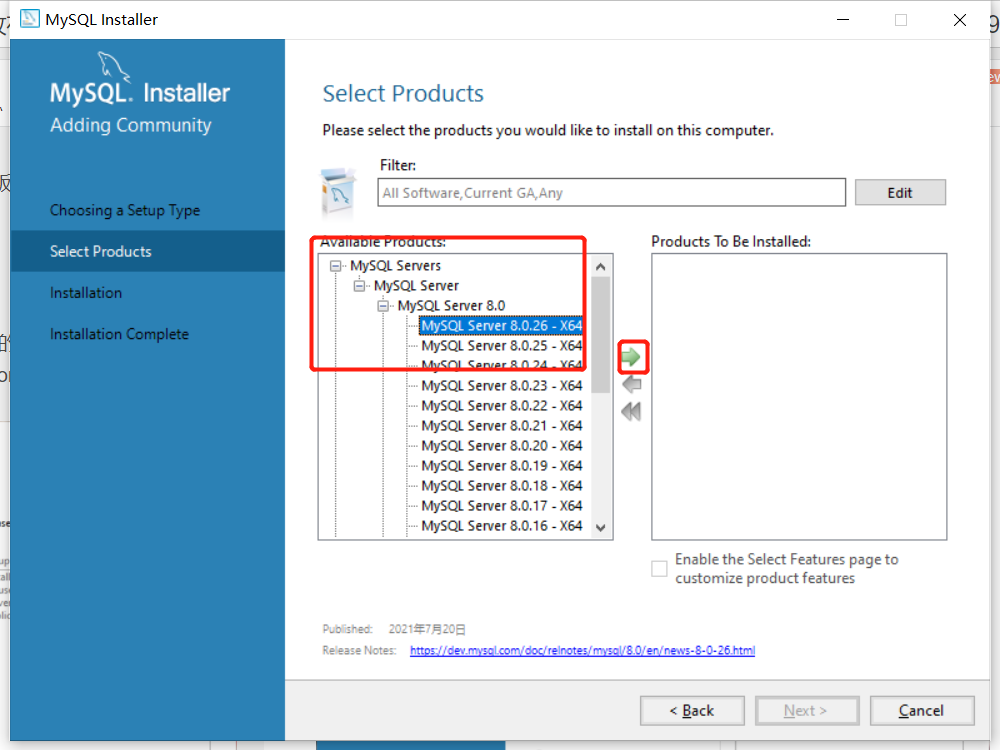Select MySQL Server 8.0.16 - X64

[501, 526]
